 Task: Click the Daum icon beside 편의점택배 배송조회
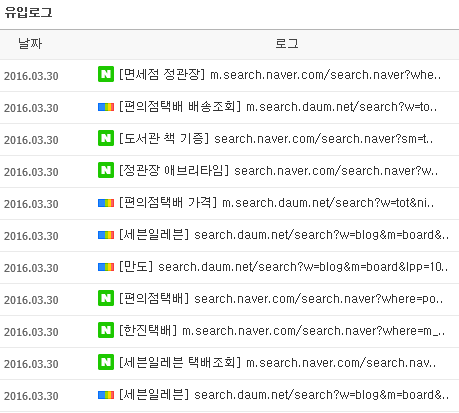(x=106, y=107)
